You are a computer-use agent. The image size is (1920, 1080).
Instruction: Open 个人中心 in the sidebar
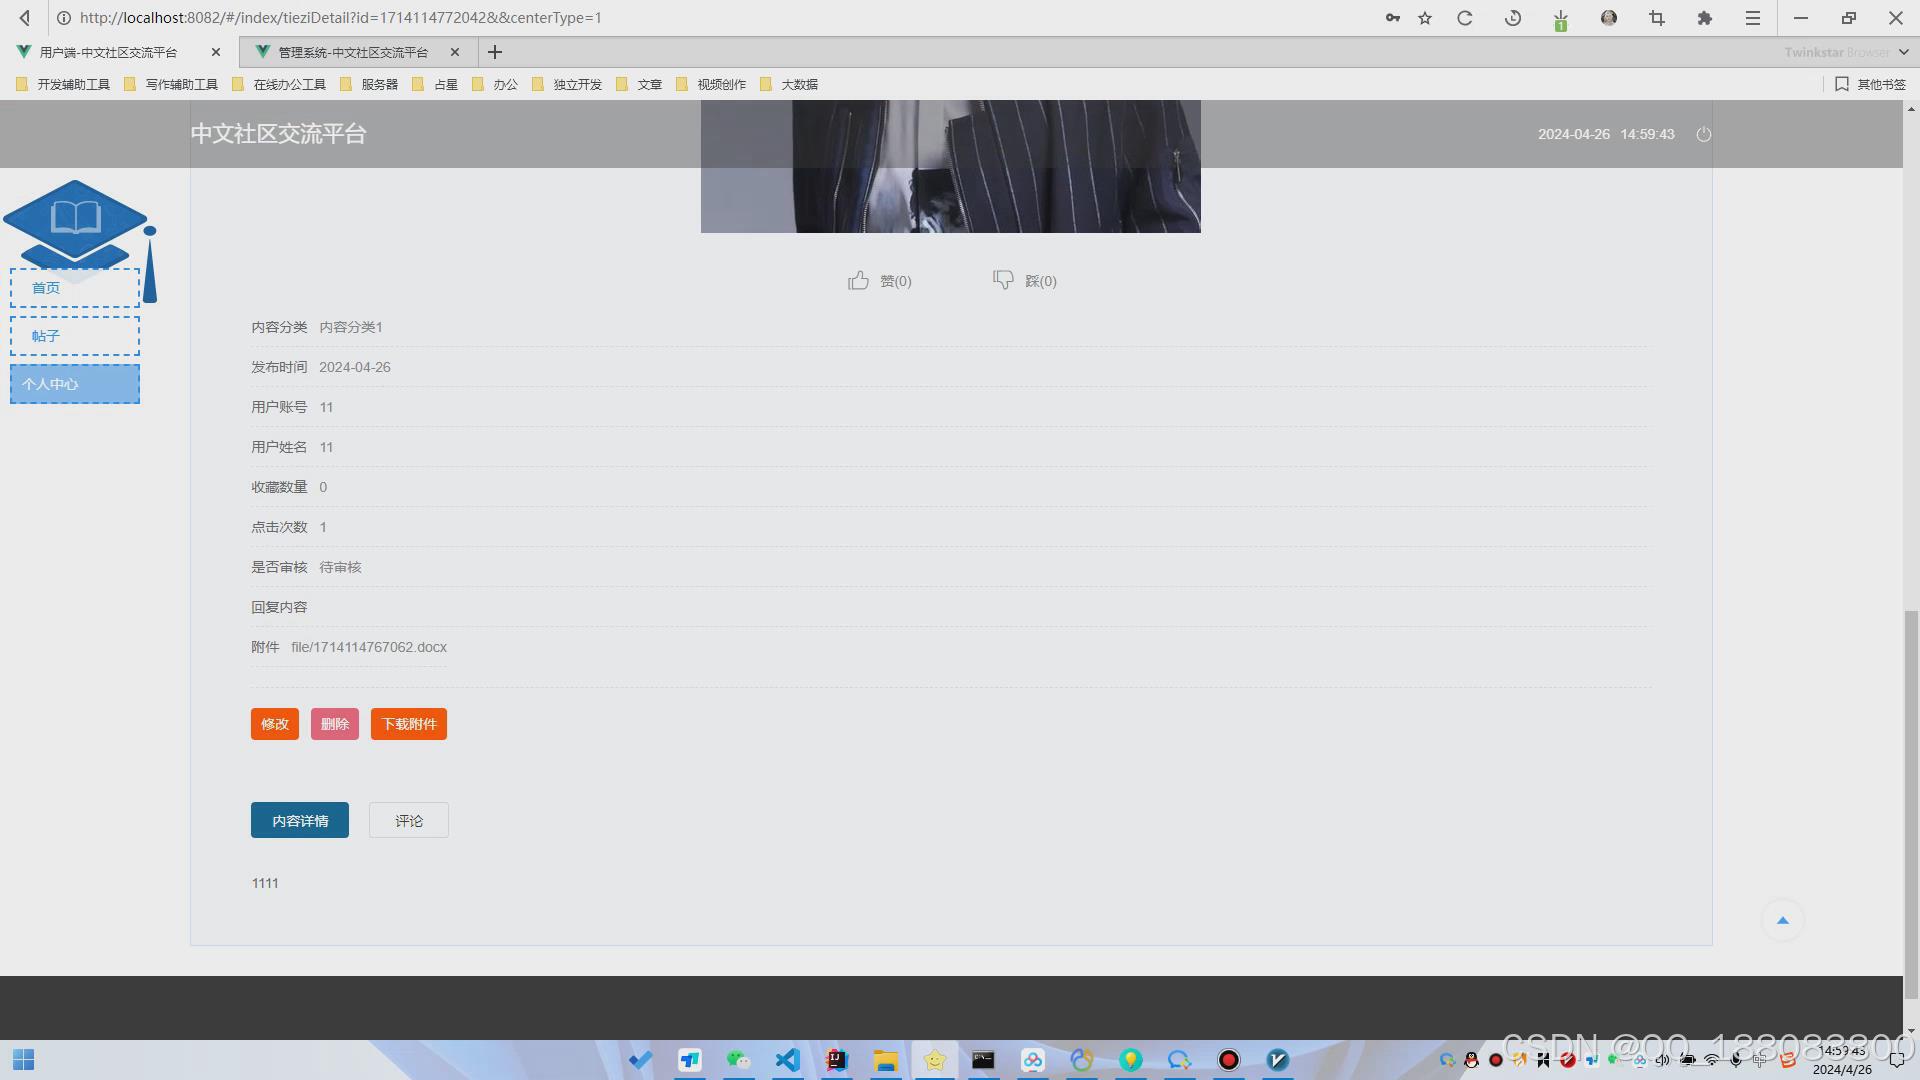point(75,384)
